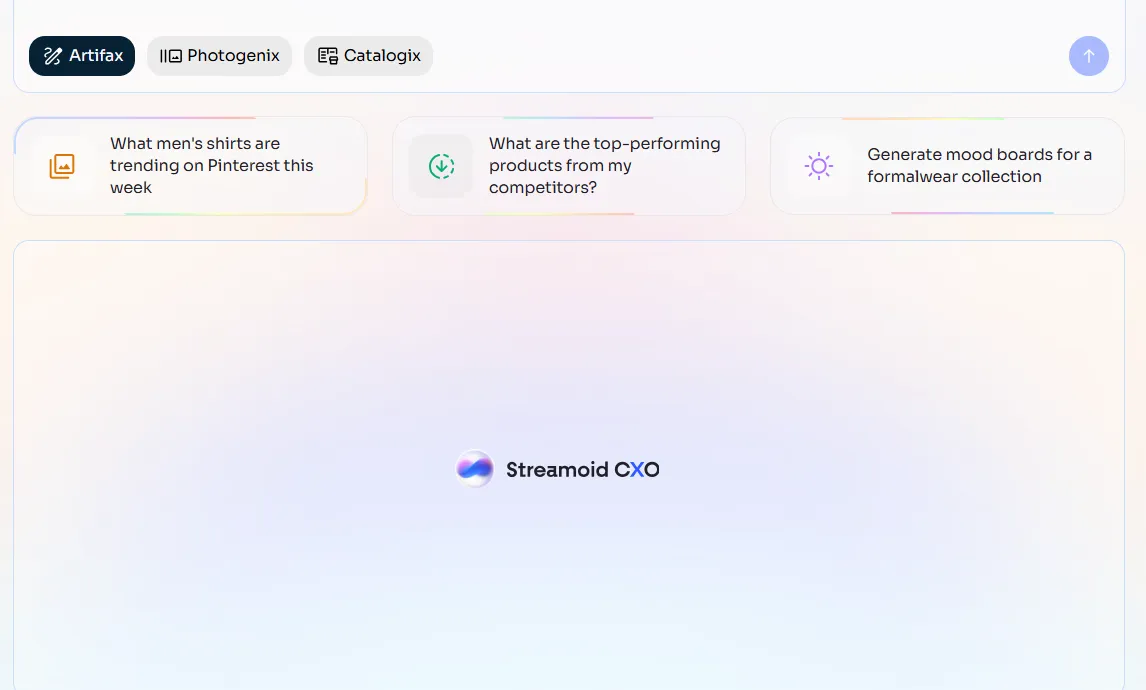Click the Streamoid swirl logo icon
This screenshot has height=690, width=1146.
coord(474,469)
